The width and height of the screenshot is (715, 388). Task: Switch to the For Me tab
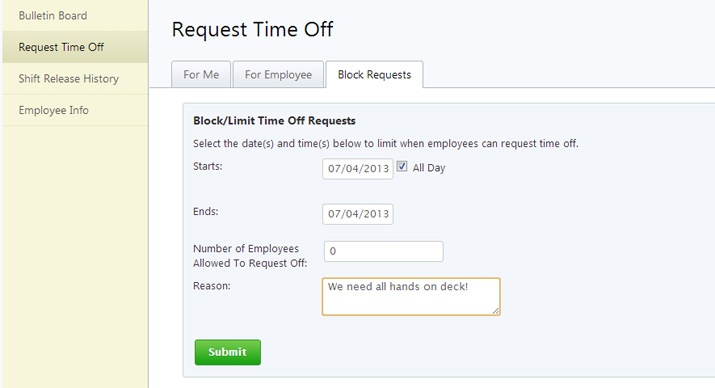[201, 74]
